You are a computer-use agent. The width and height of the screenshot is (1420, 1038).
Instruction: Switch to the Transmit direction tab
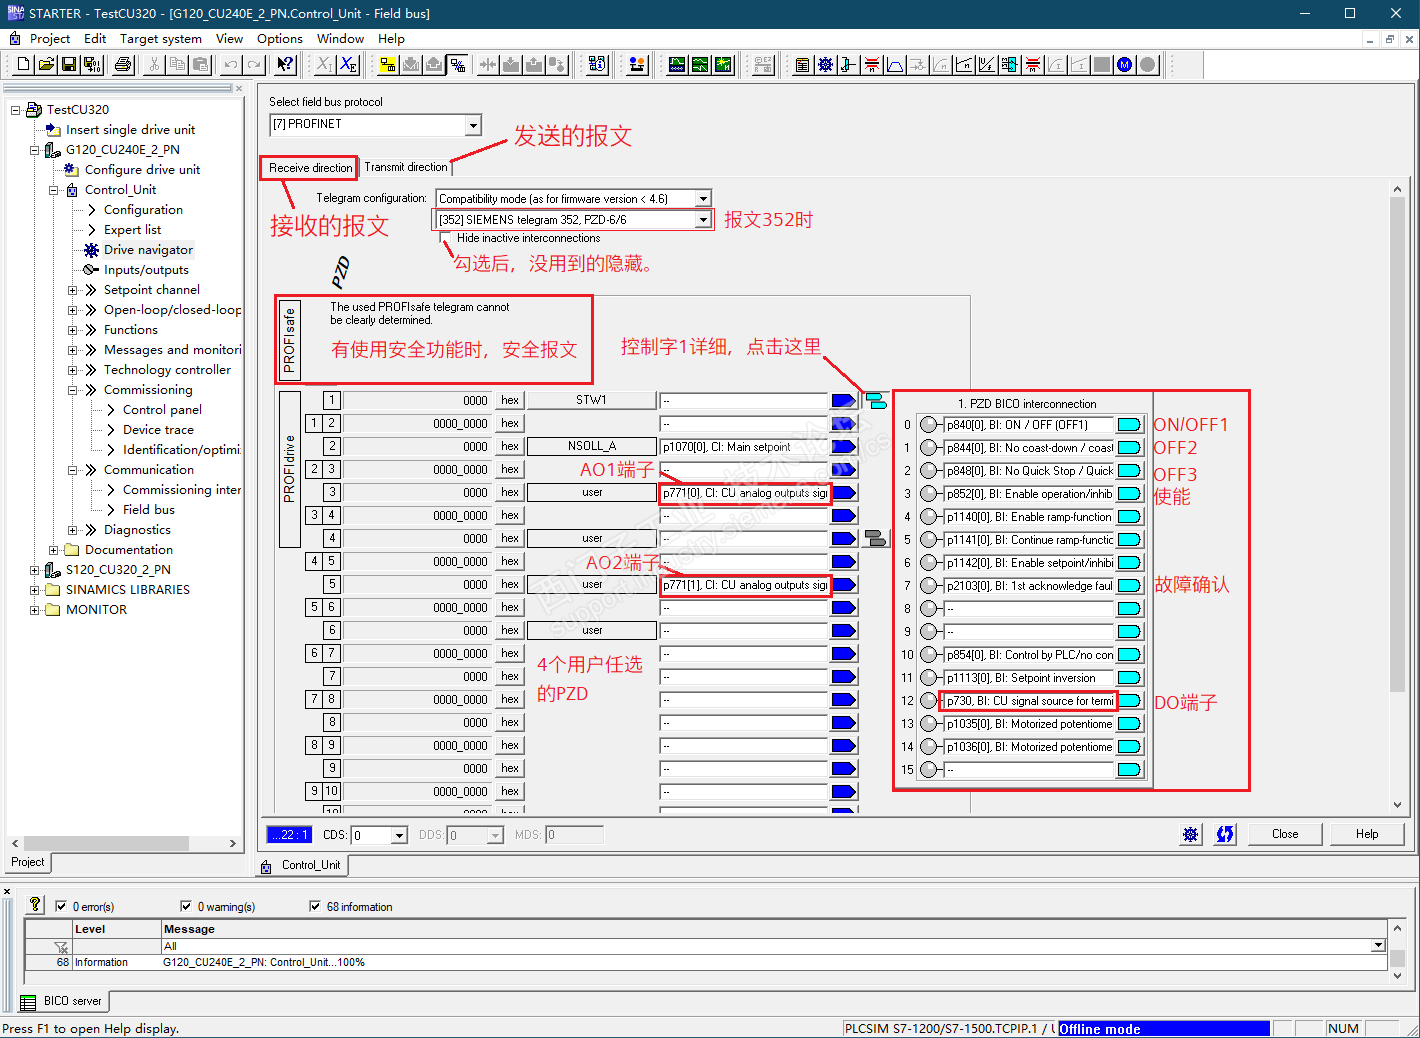[x=406, y=167]
